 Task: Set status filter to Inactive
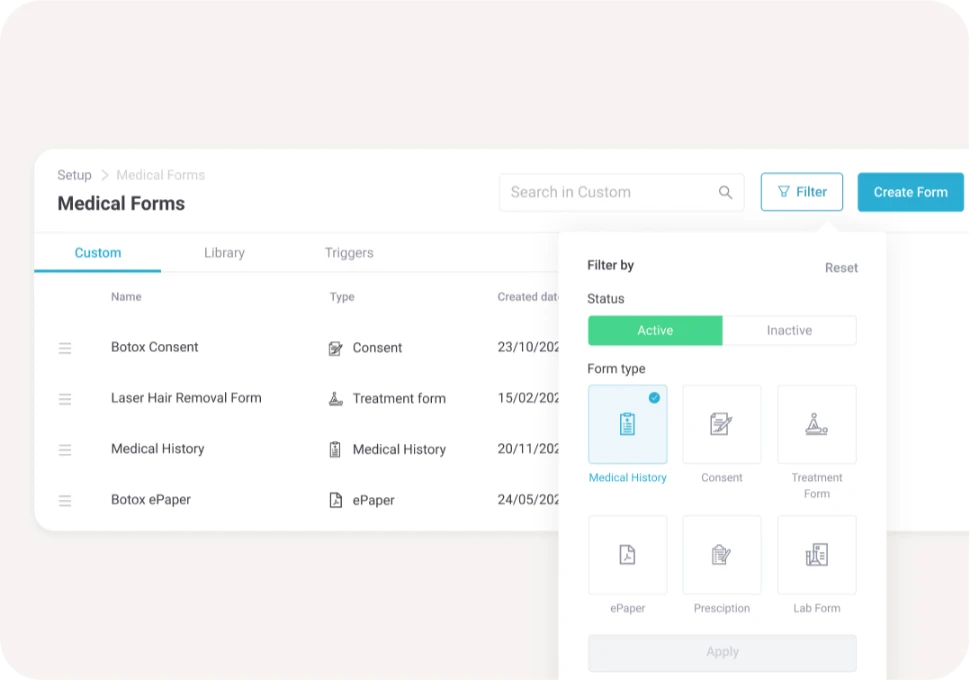[789, 331]
